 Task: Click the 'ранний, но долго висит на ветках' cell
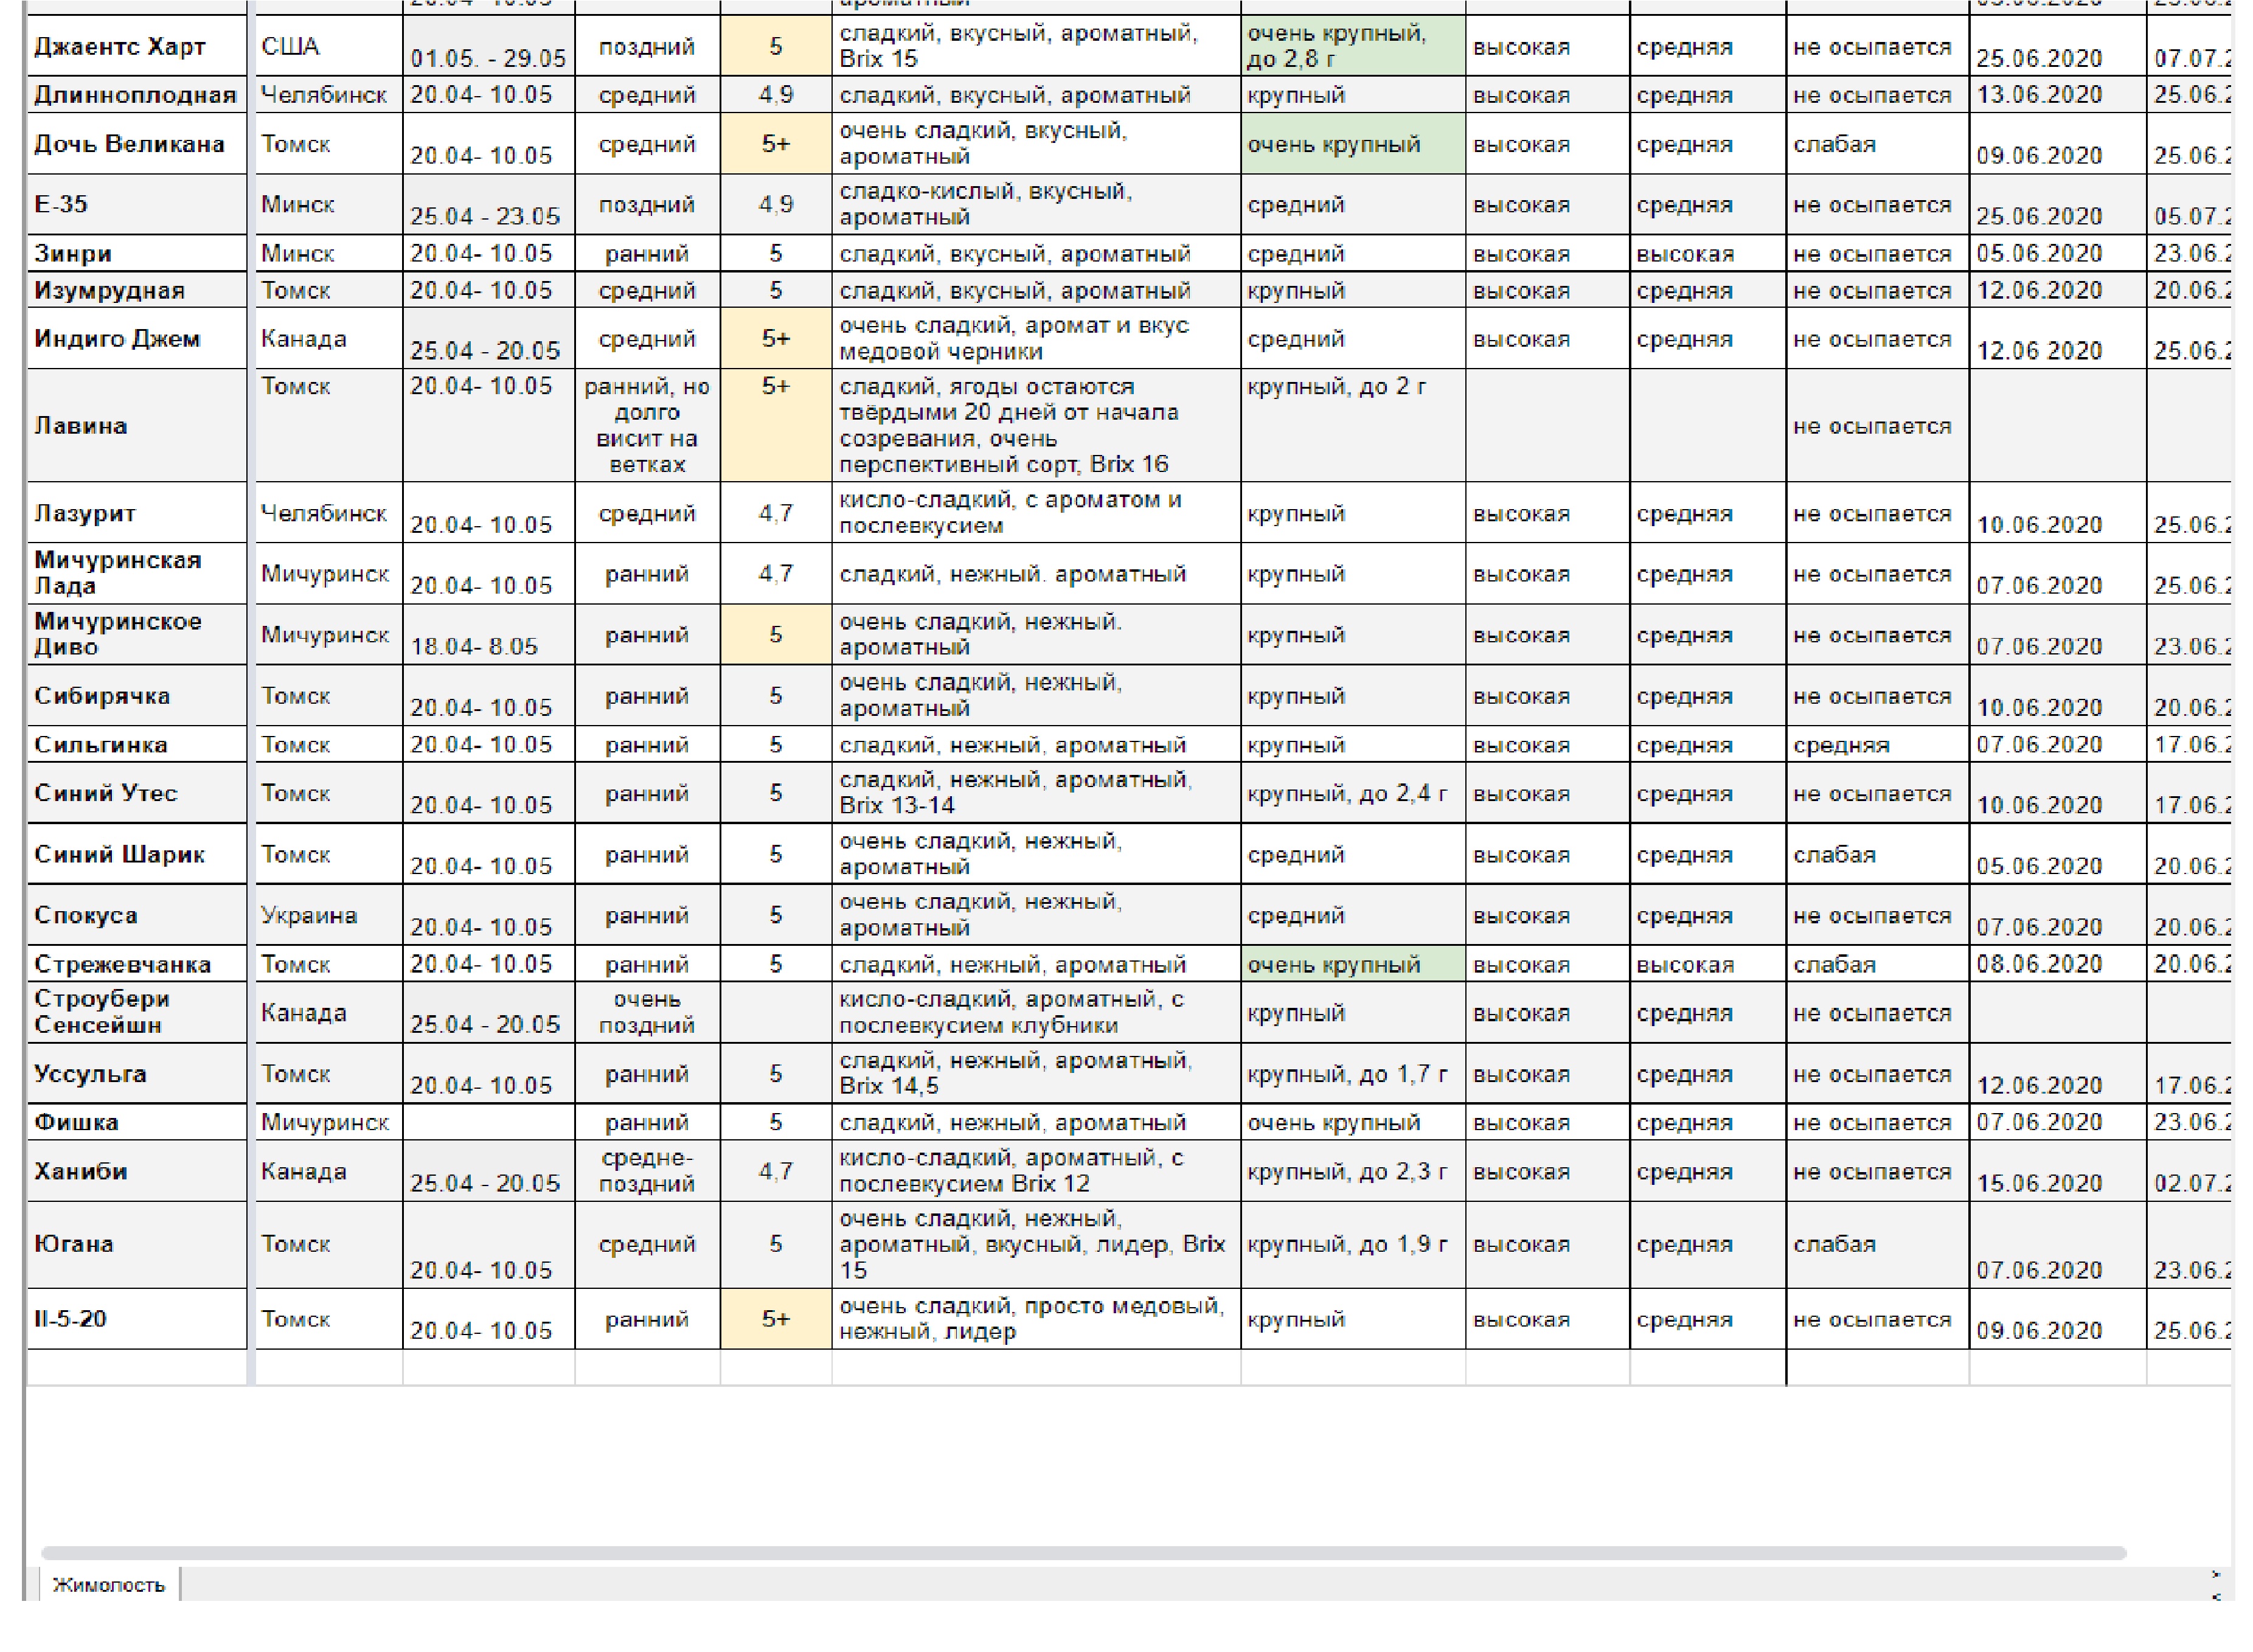[x=647, y=425]
